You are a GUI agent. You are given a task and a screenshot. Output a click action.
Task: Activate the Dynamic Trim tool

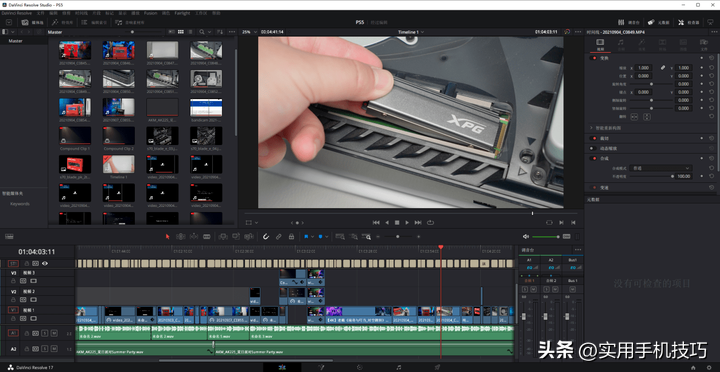(194, 237)
